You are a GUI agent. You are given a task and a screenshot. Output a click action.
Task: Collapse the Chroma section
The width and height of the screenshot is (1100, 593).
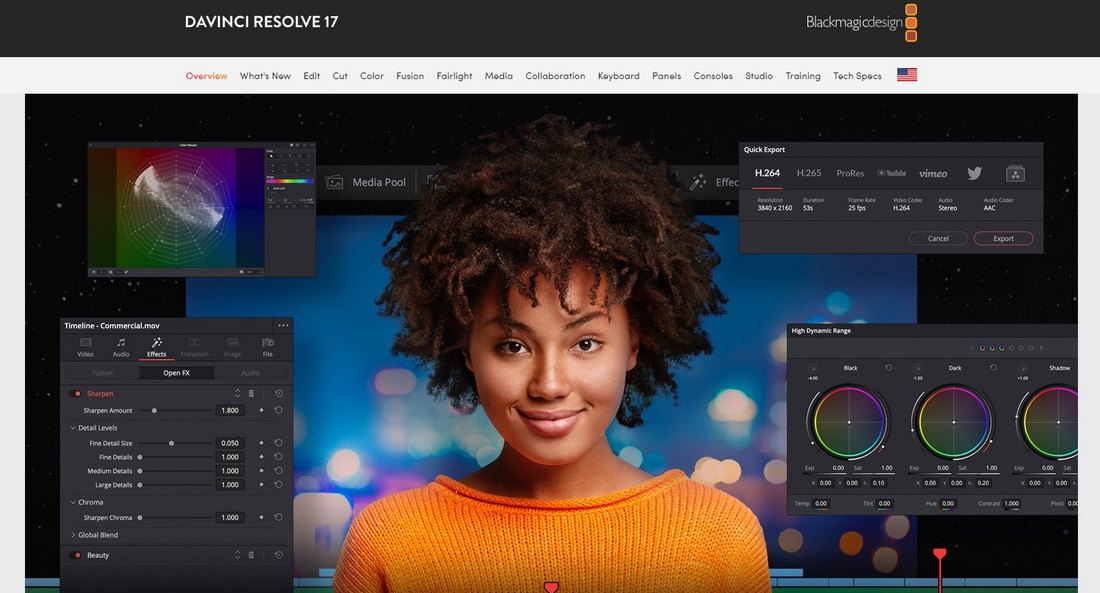click(73, 502)
